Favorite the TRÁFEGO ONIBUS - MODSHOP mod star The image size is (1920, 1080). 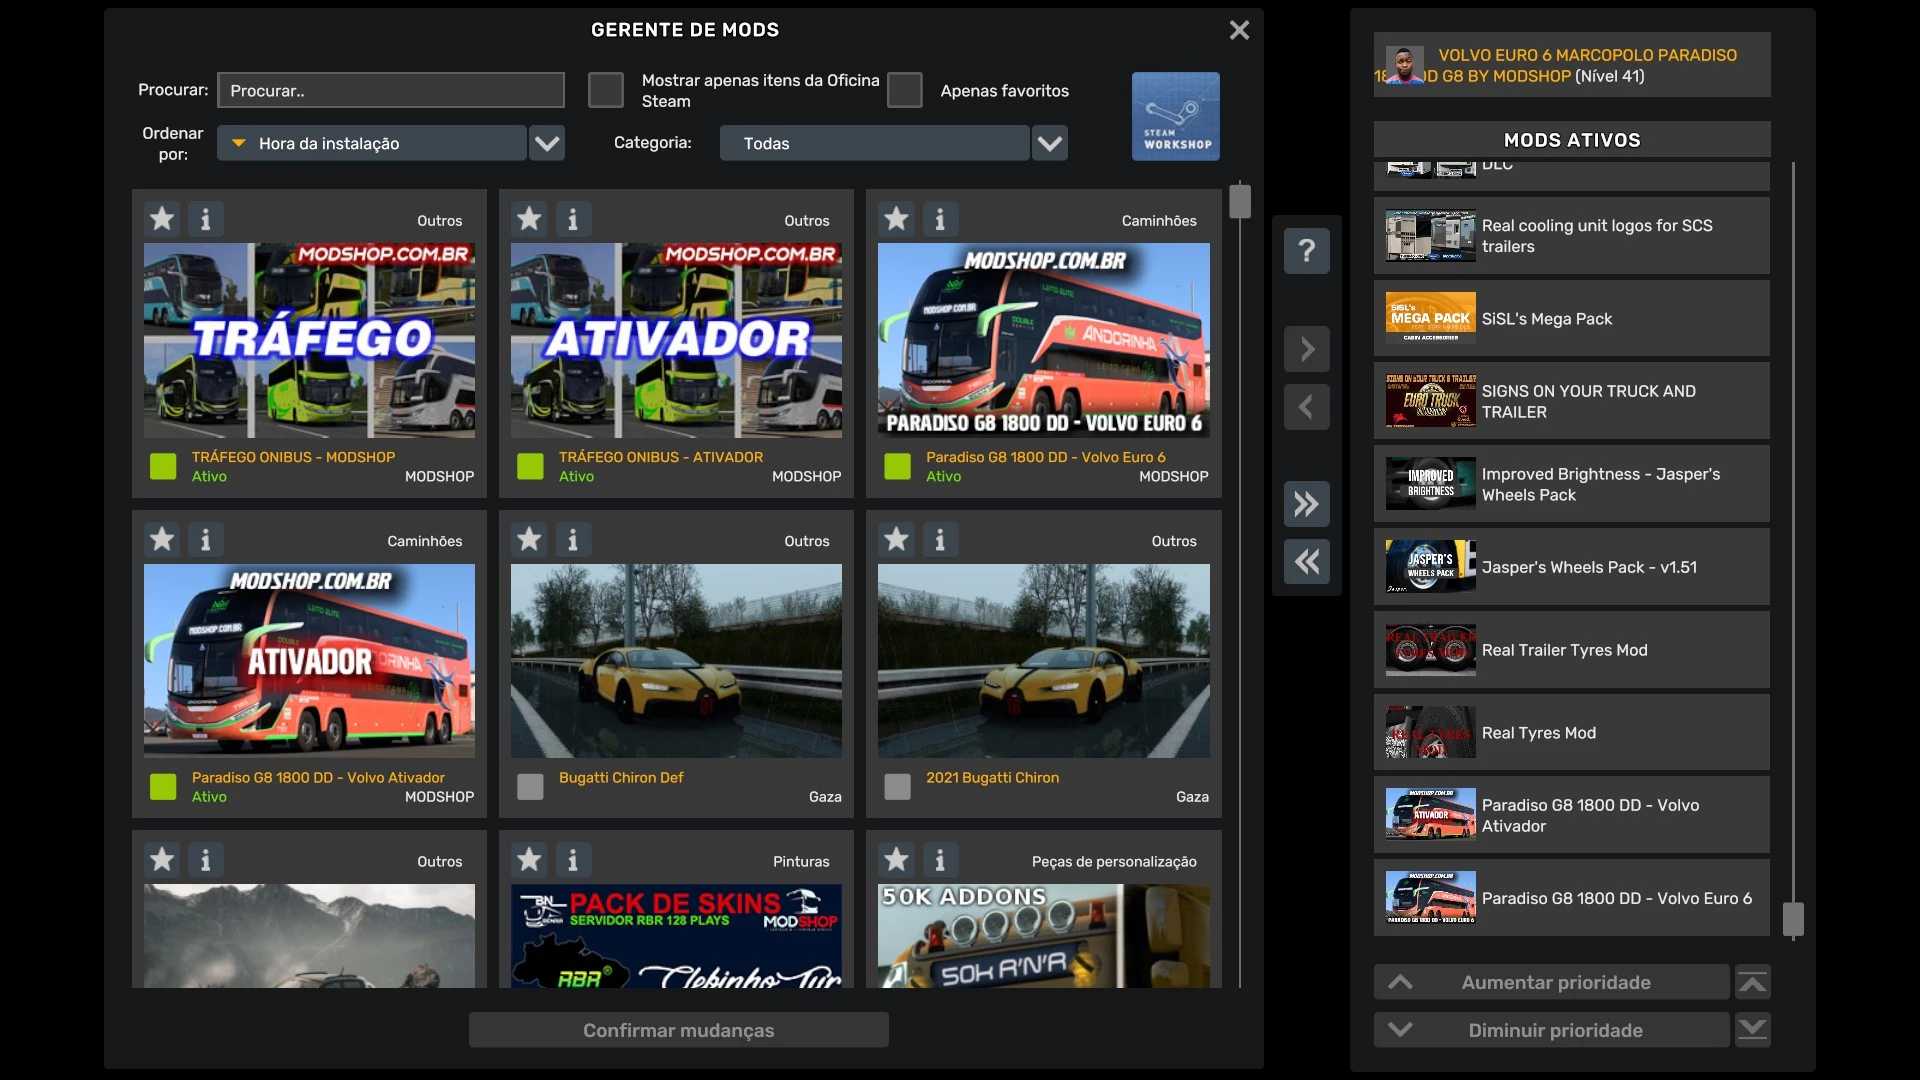(x=162, y=219)
